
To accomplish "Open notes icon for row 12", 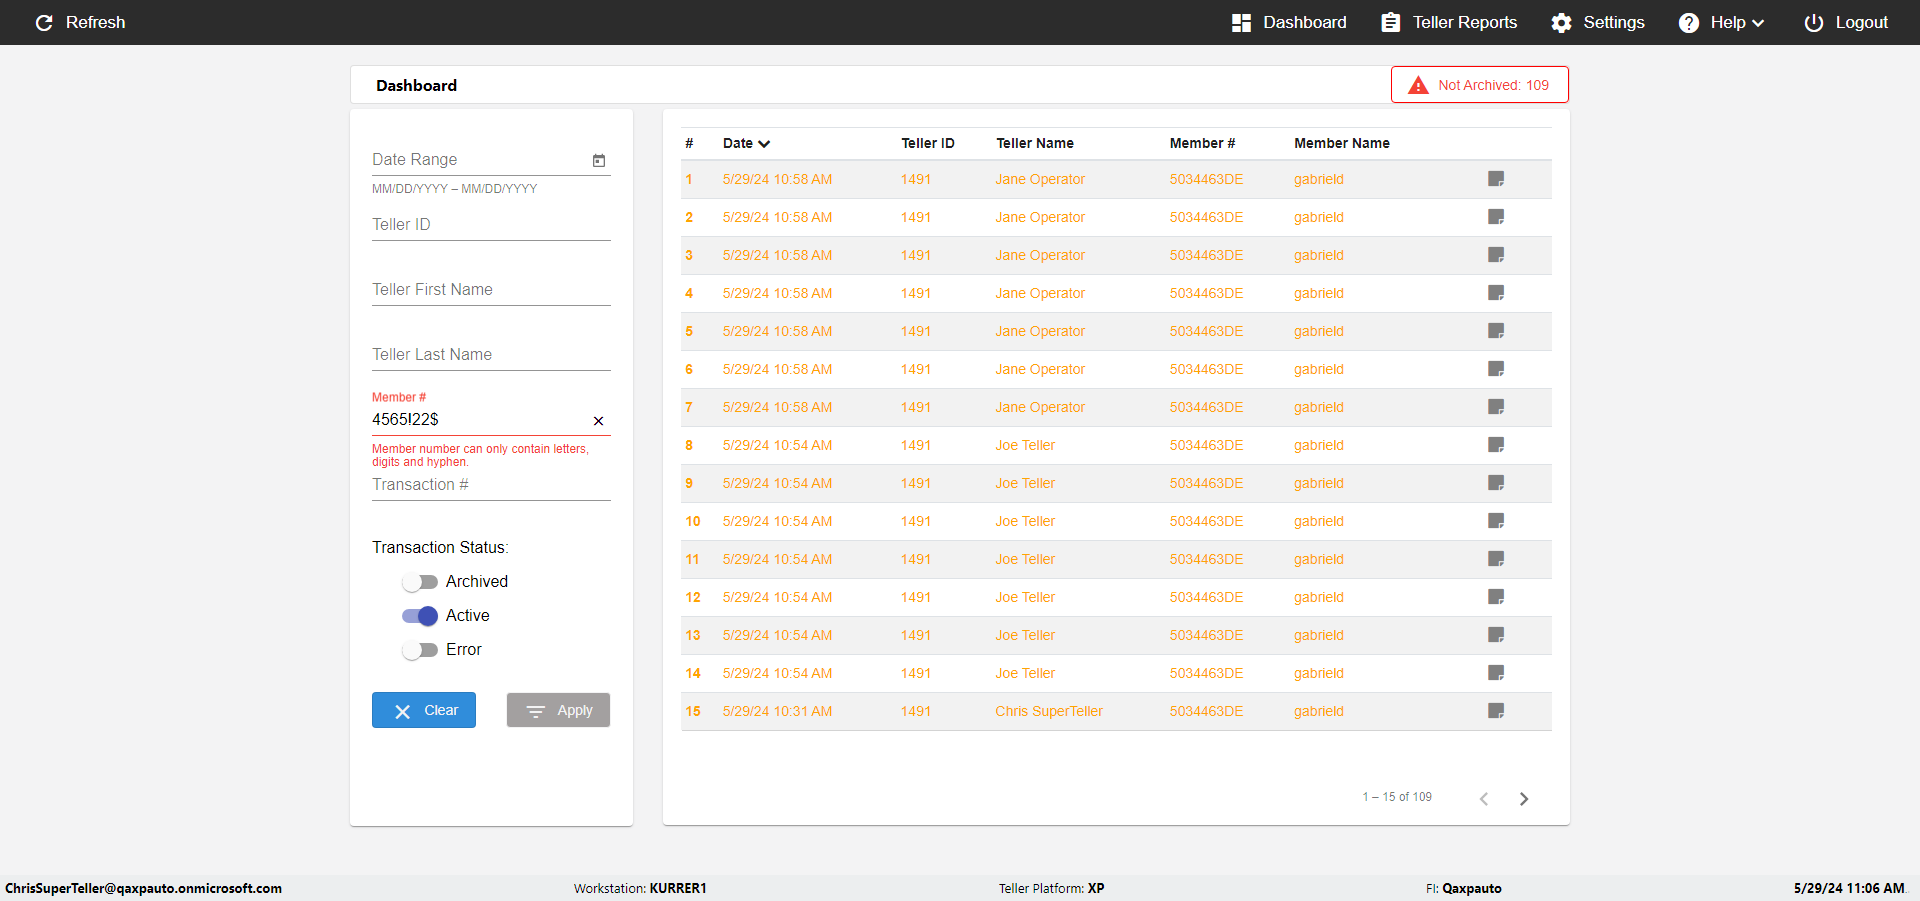I will 1496,597.
